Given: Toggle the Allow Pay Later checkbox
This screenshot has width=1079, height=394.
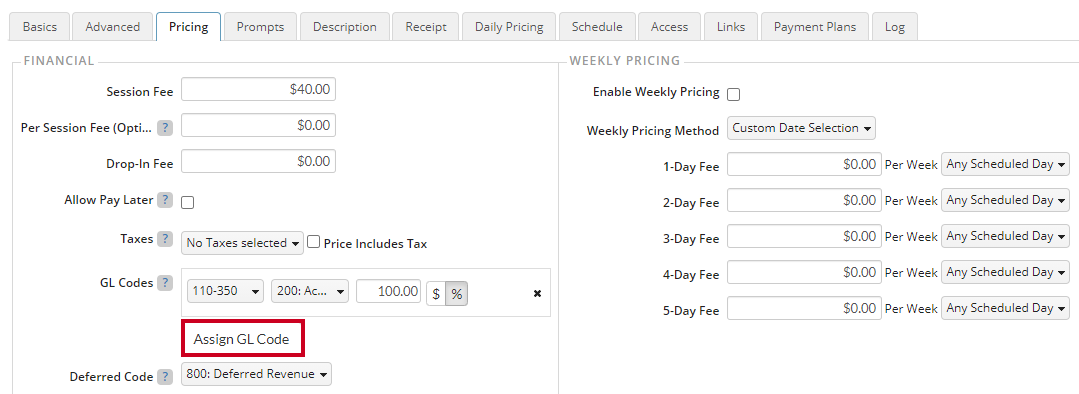Looking at the screenshot, I should [187, 203].
